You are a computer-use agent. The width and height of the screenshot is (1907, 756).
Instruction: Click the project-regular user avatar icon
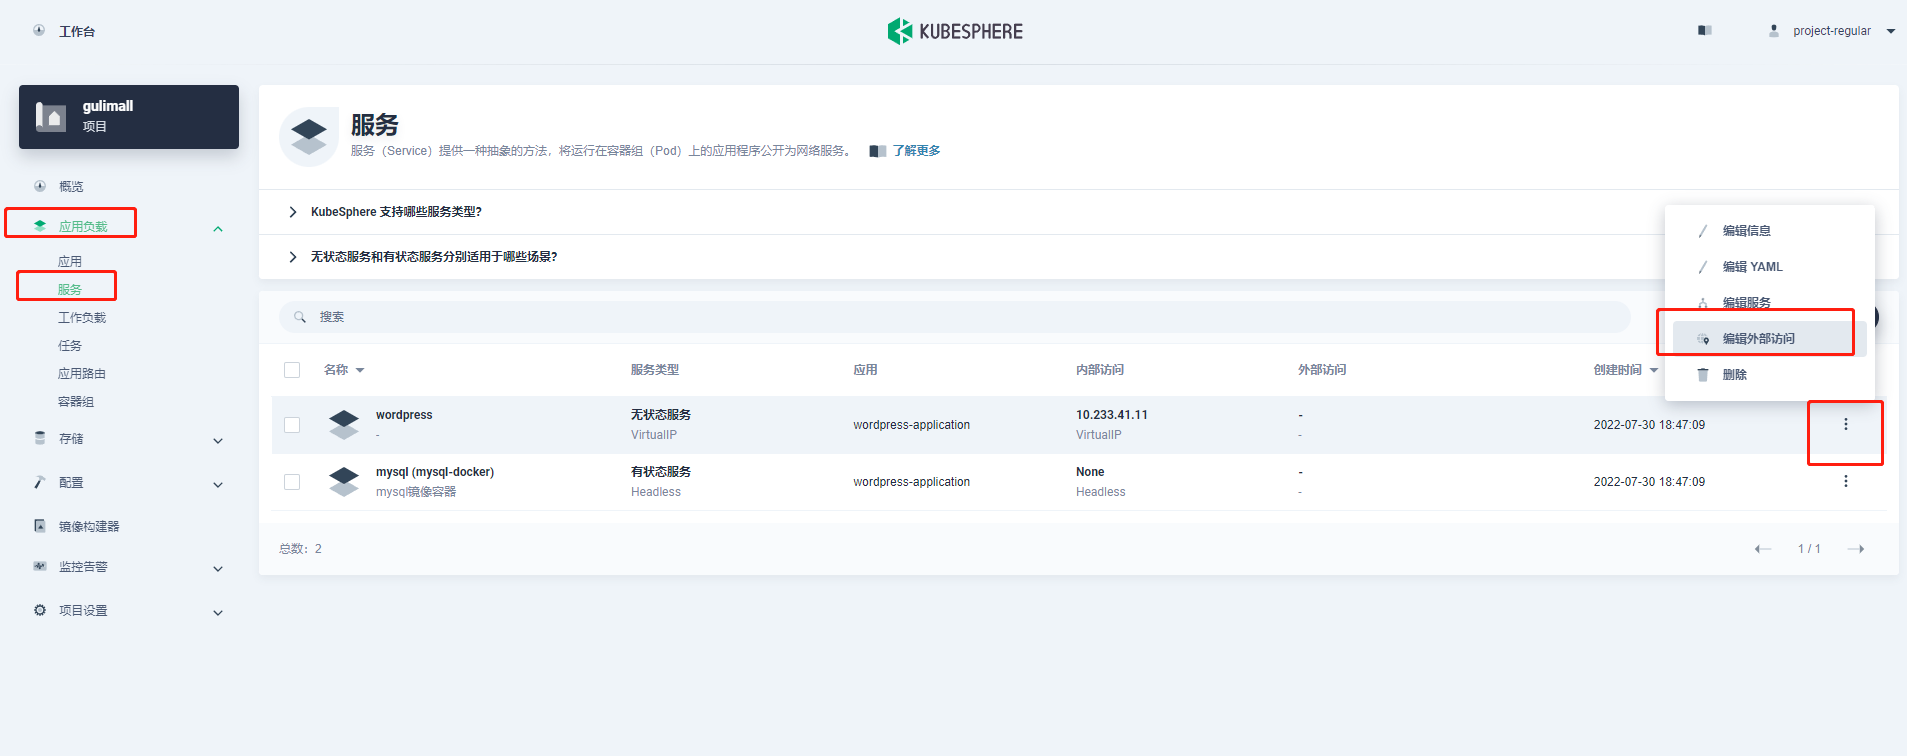[x=1774, y=31]
